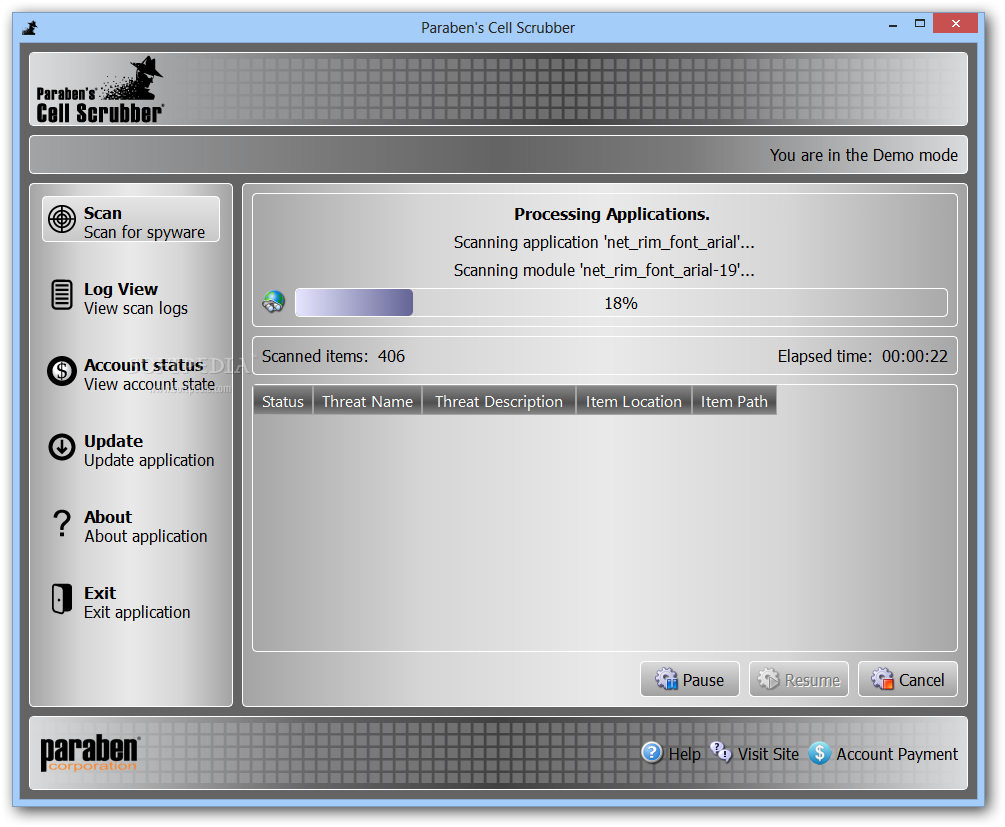Open the Visit Site link
This screenshot has width=1005, height=827.
pos(768,755)
